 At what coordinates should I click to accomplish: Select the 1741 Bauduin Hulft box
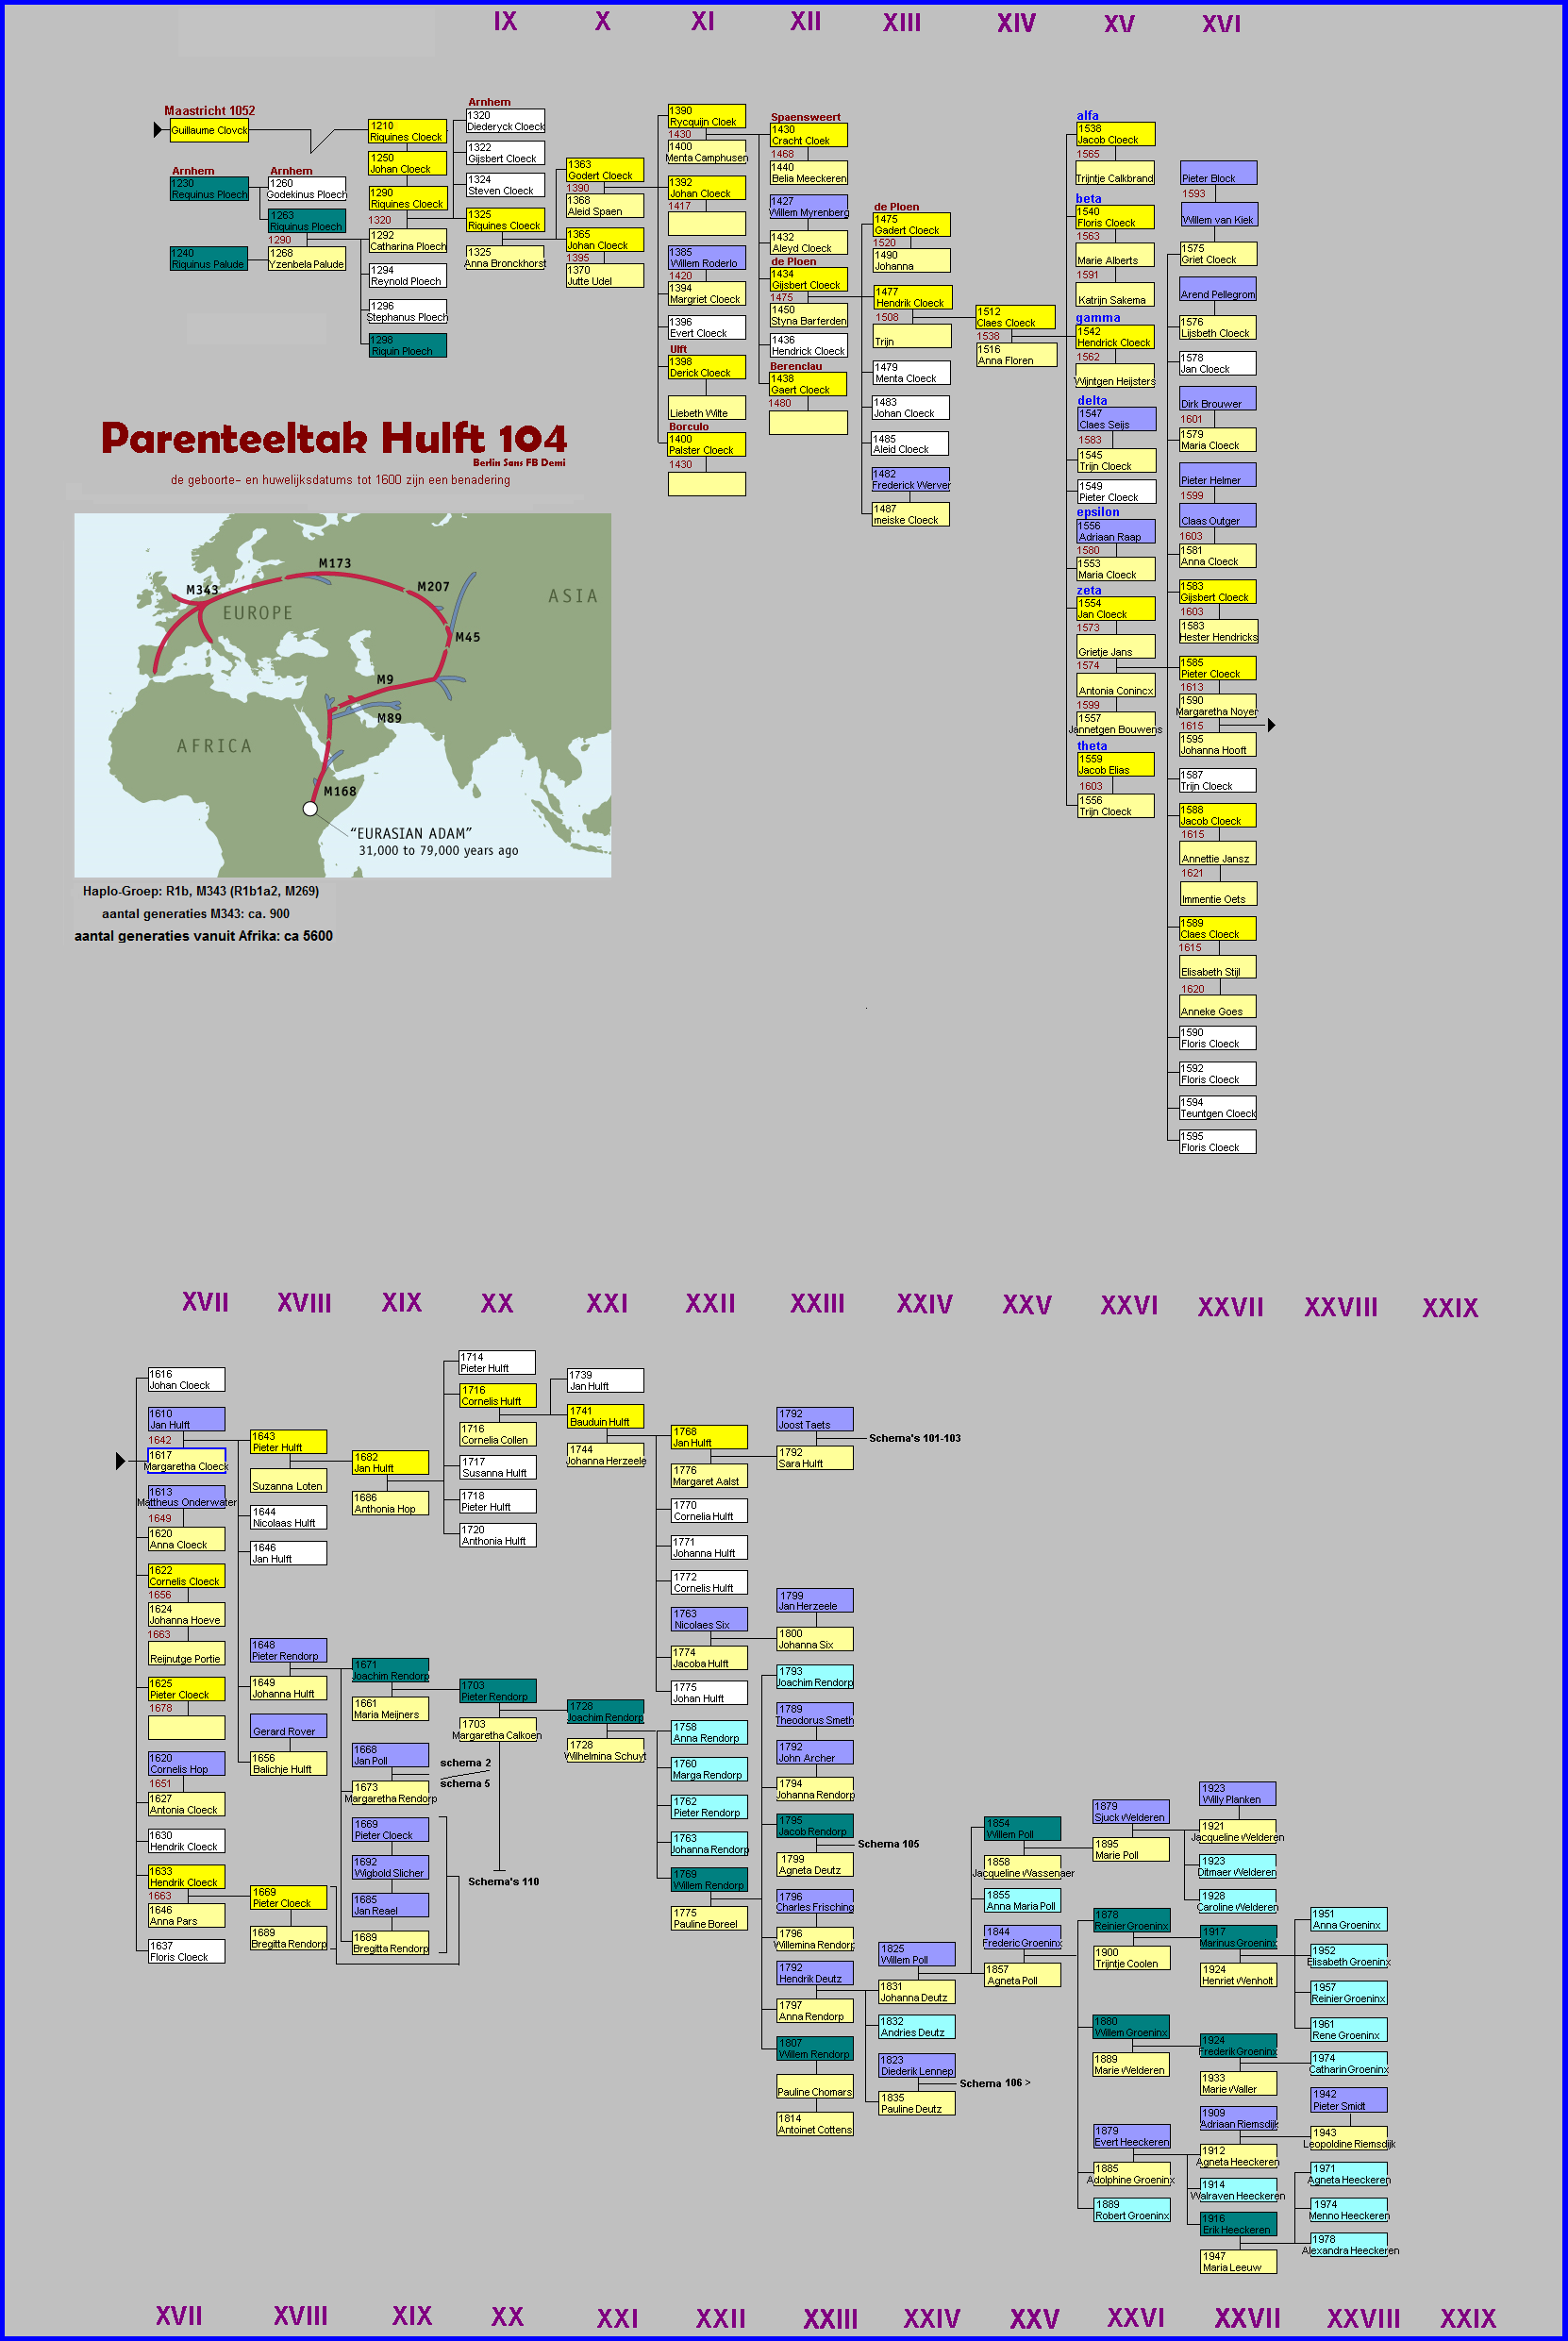pyautogui.click(x=605, y=1416)
